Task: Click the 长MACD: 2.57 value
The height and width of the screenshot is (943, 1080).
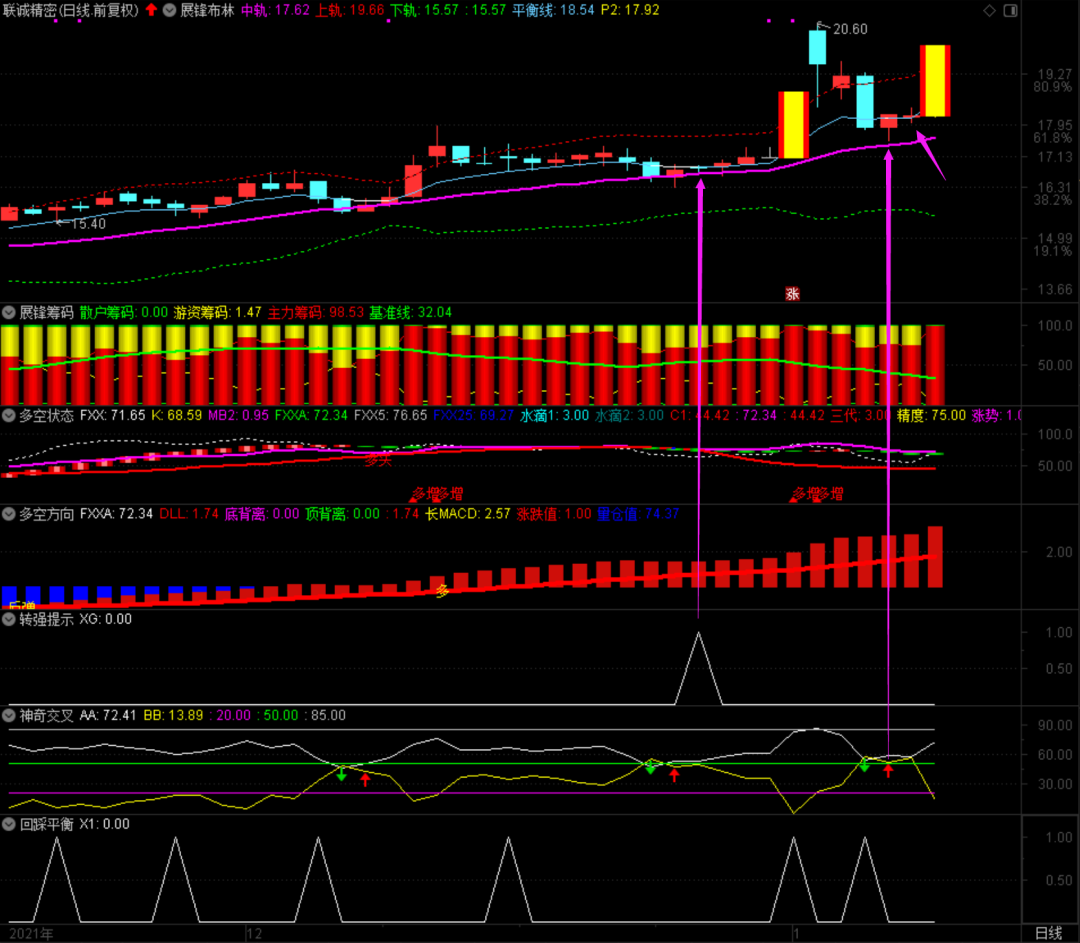Action: 468,514
